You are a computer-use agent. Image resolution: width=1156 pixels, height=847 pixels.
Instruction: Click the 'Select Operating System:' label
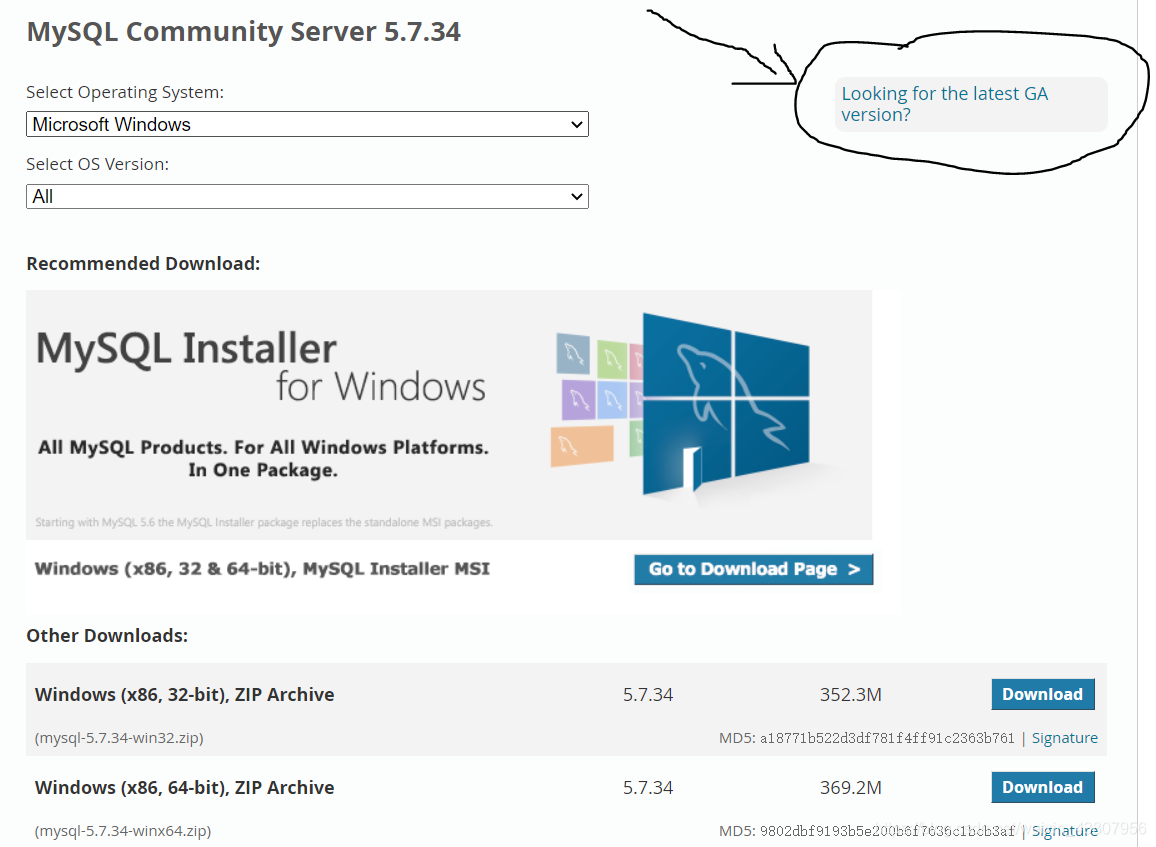point(125,92)
